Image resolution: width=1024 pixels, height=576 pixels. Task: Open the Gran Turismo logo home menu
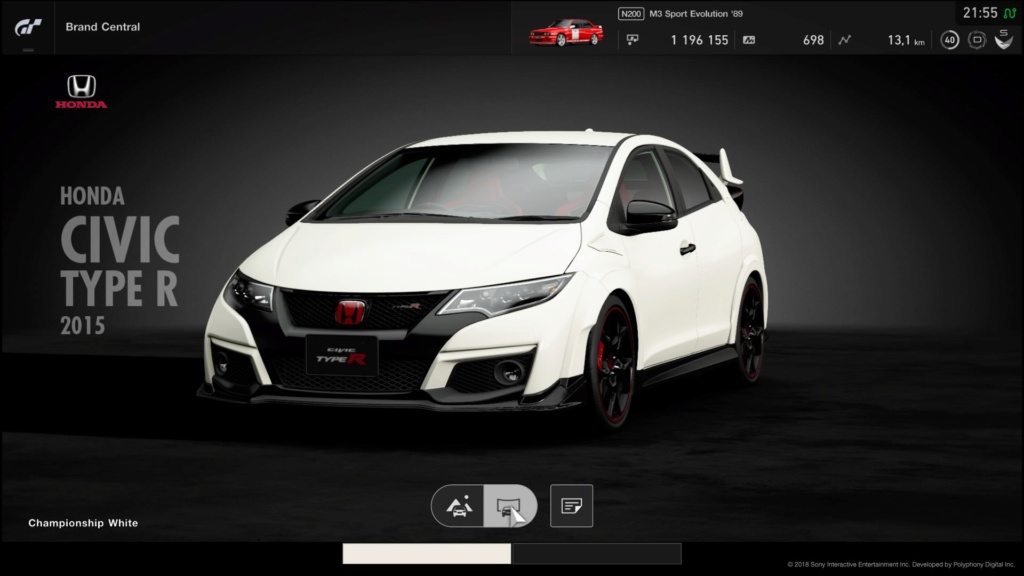28,27
